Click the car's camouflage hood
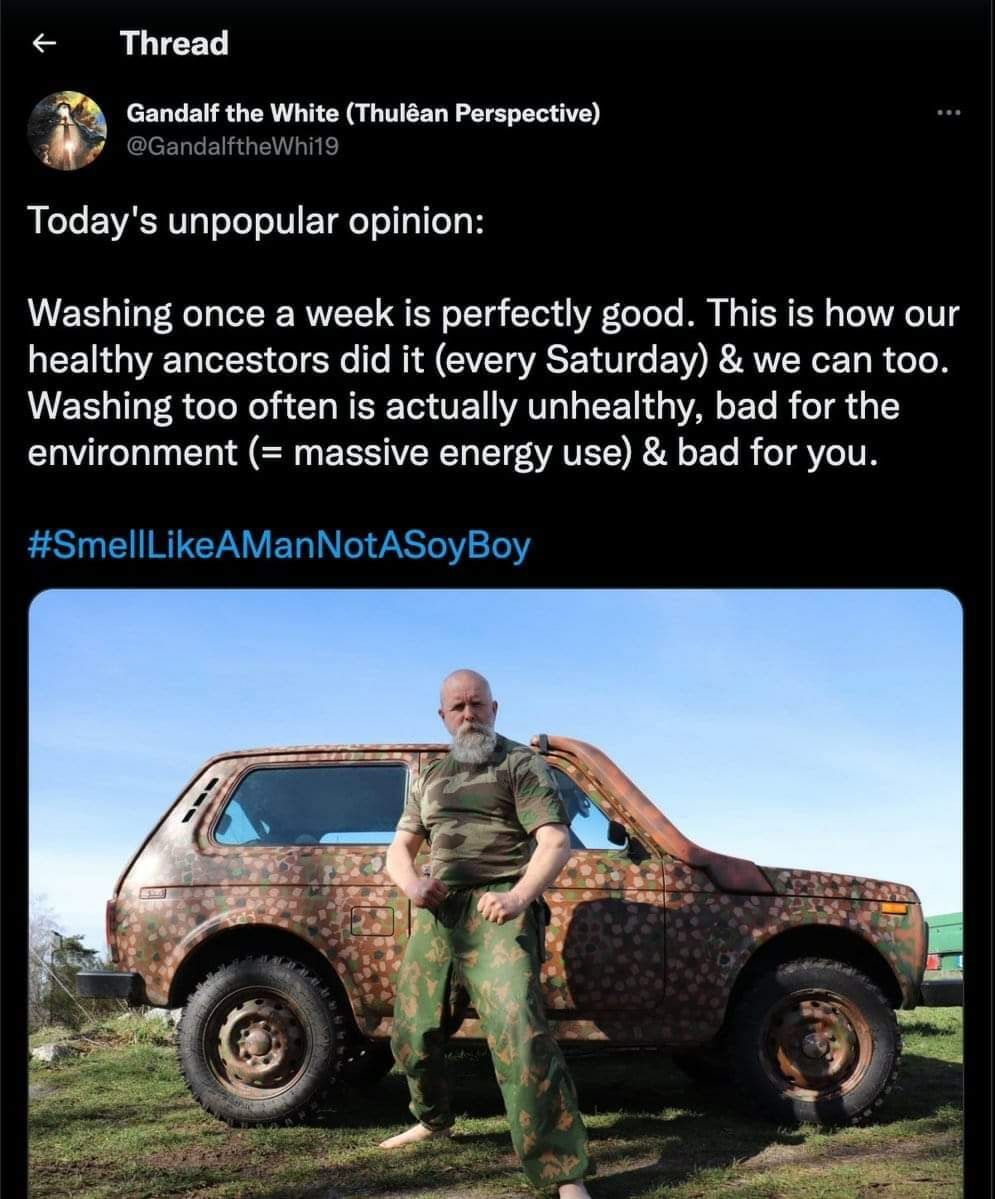995x1199 pixels. click(x=840, y=885)
